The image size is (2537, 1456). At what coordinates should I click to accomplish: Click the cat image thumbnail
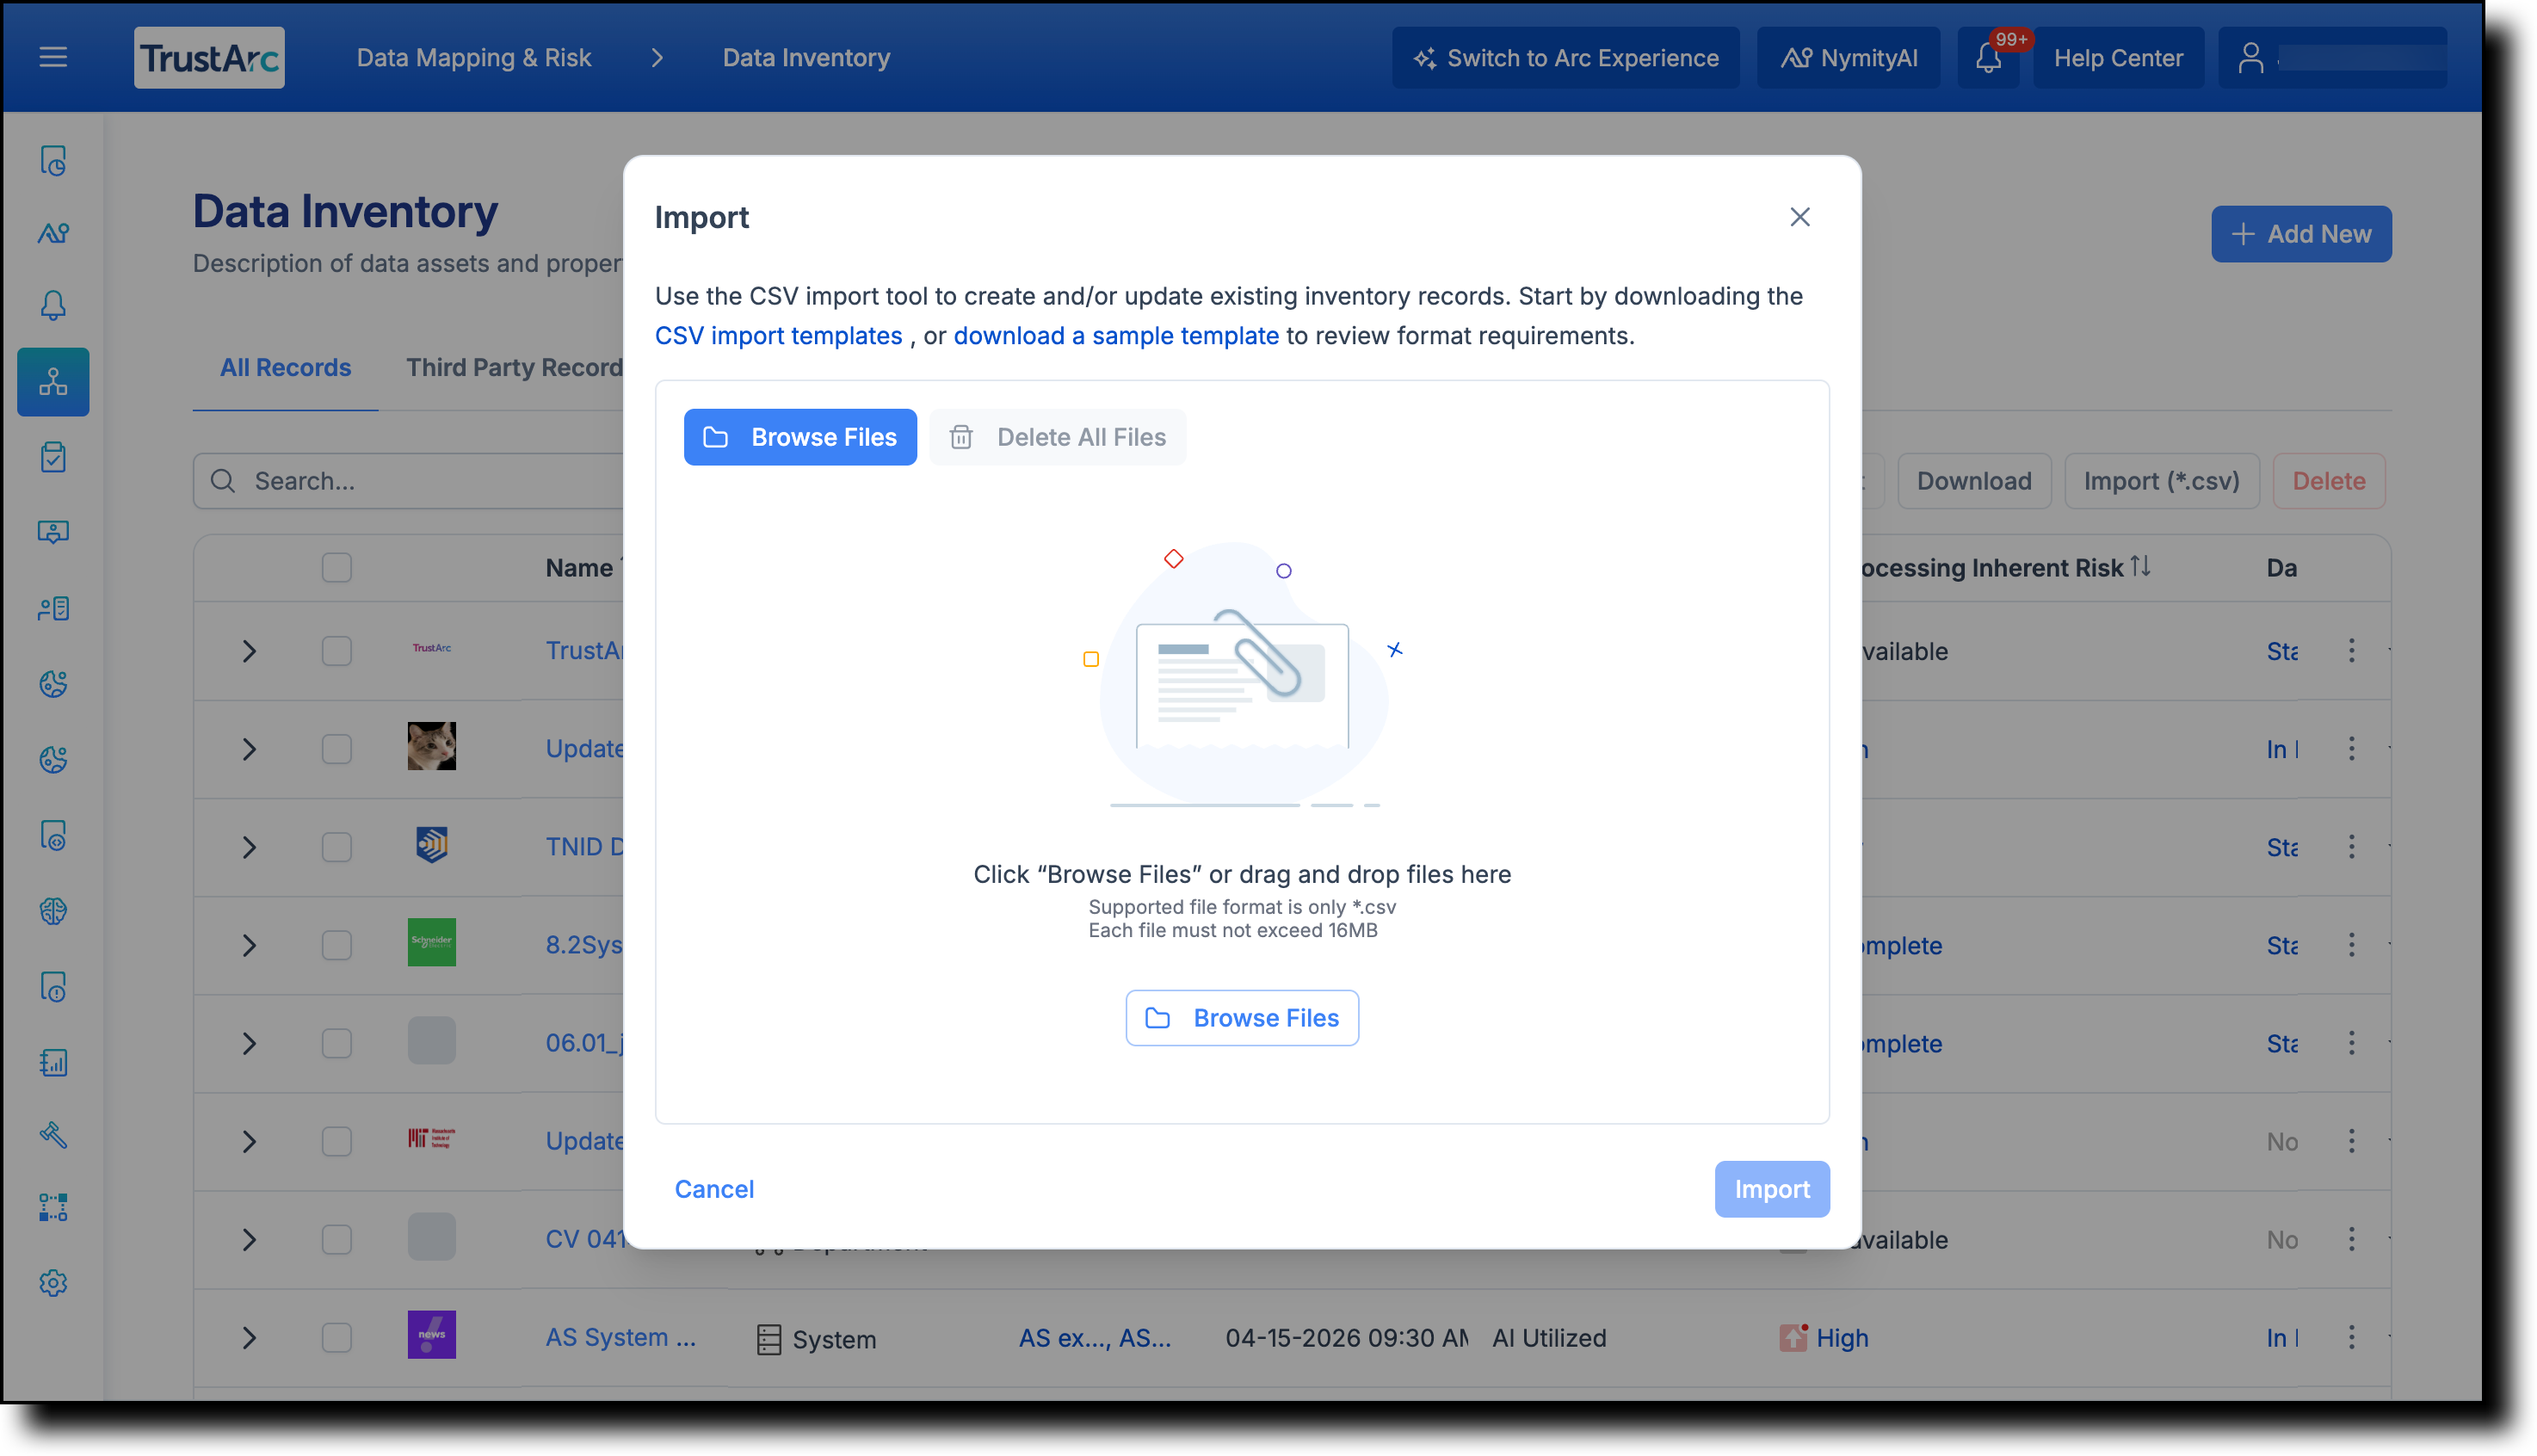432,746
